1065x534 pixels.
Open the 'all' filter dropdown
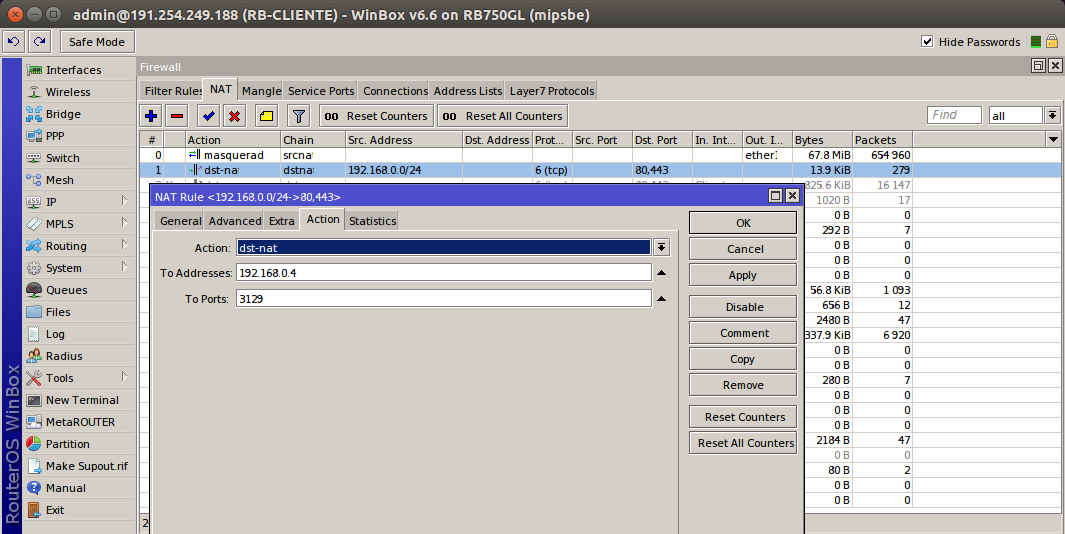click(x=1052, y=115)
